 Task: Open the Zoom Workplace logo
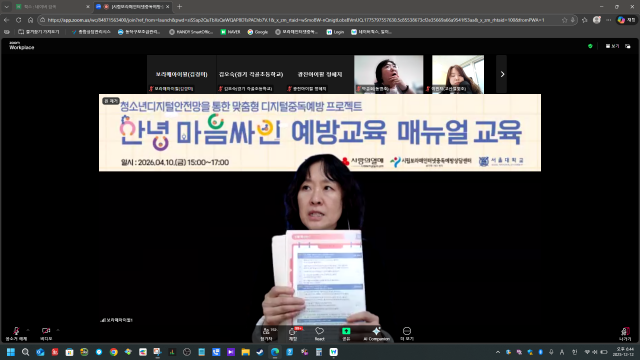[21, 46]
